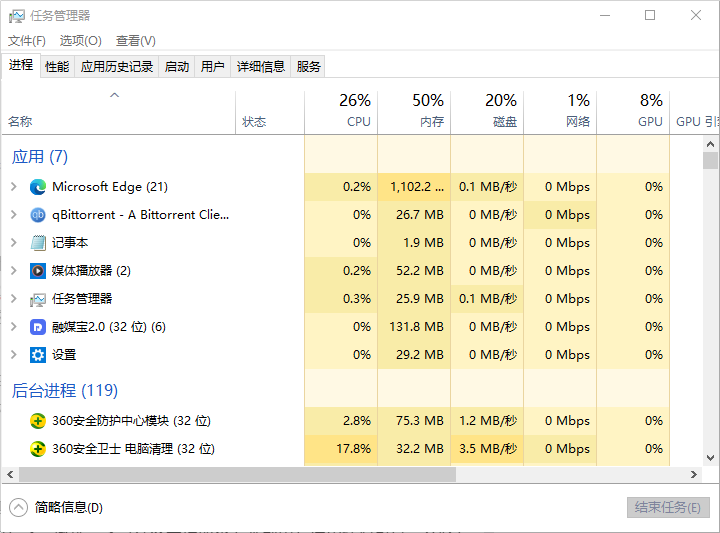Click the 75.3 MB memory cell
The image size is (720, 533).
click(414, 421)
